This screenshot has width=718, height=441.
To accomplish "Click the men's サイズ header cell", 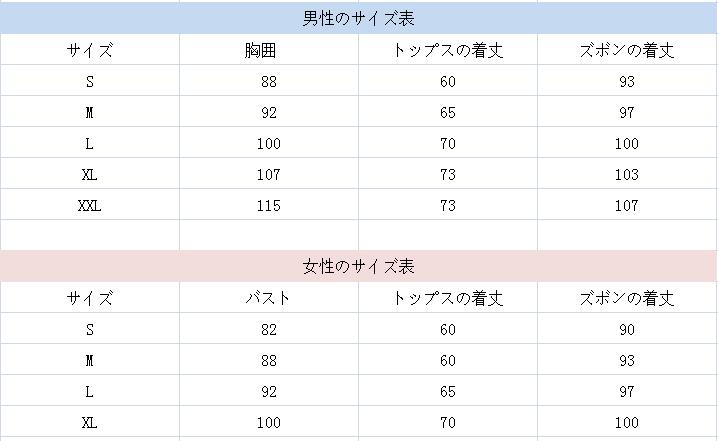I will [x=90, y=49].
